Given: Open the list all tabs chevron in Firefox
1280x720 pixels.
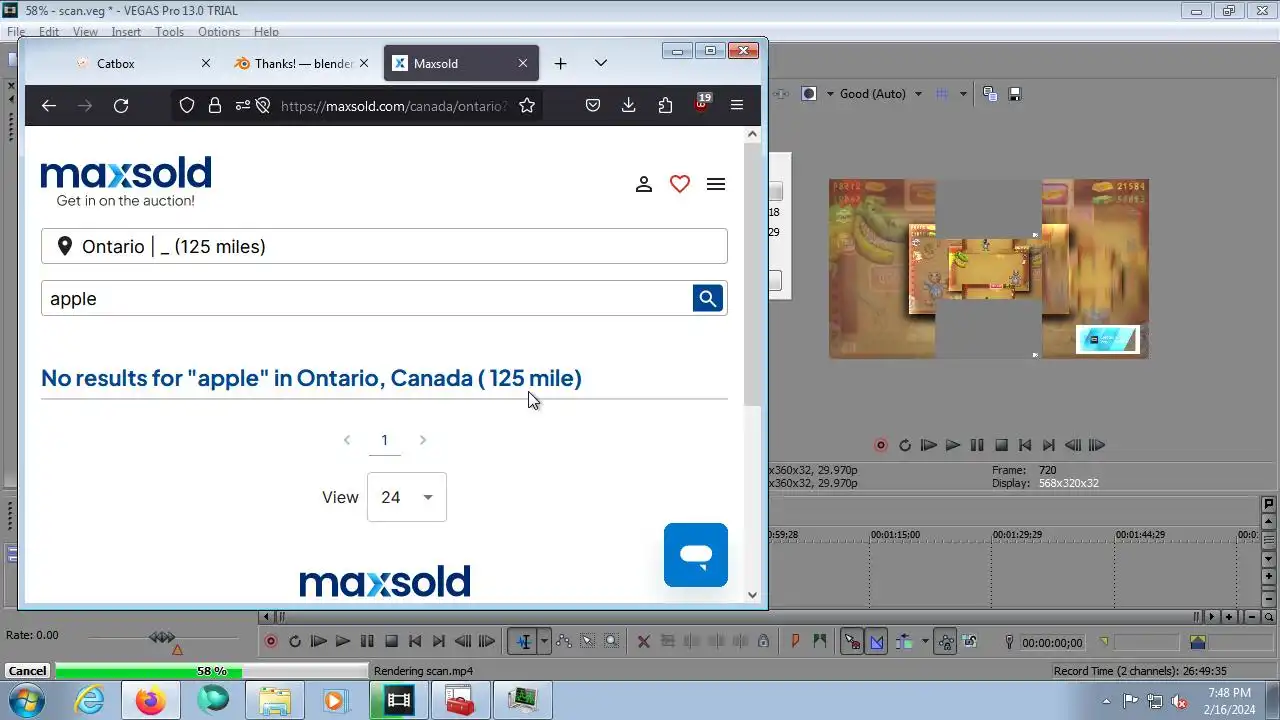Looking at the screenshot, I should [600, 63].
